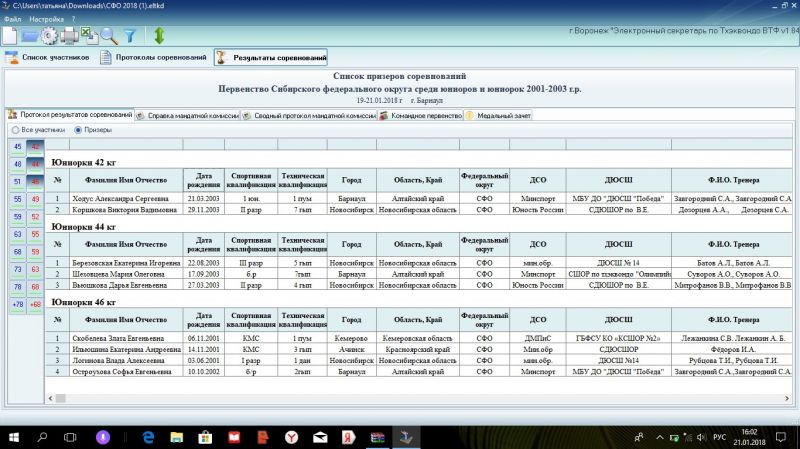Export to Excel using the toolbar icon
The image size is (800, 449).
[x=88, y=36]
